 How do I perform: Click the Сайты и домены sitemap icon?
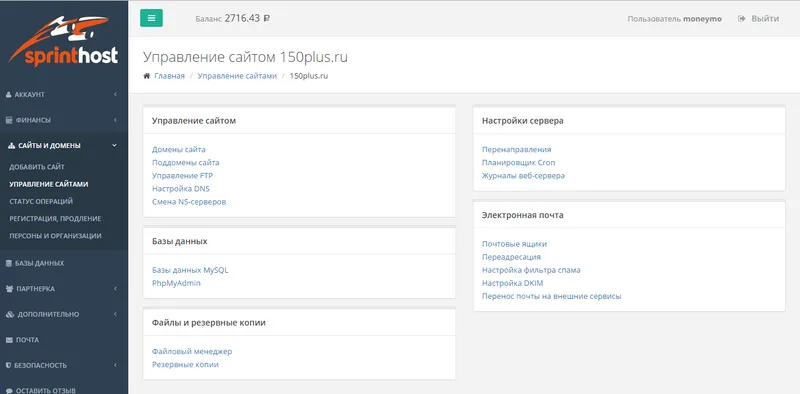click(12, 146)
